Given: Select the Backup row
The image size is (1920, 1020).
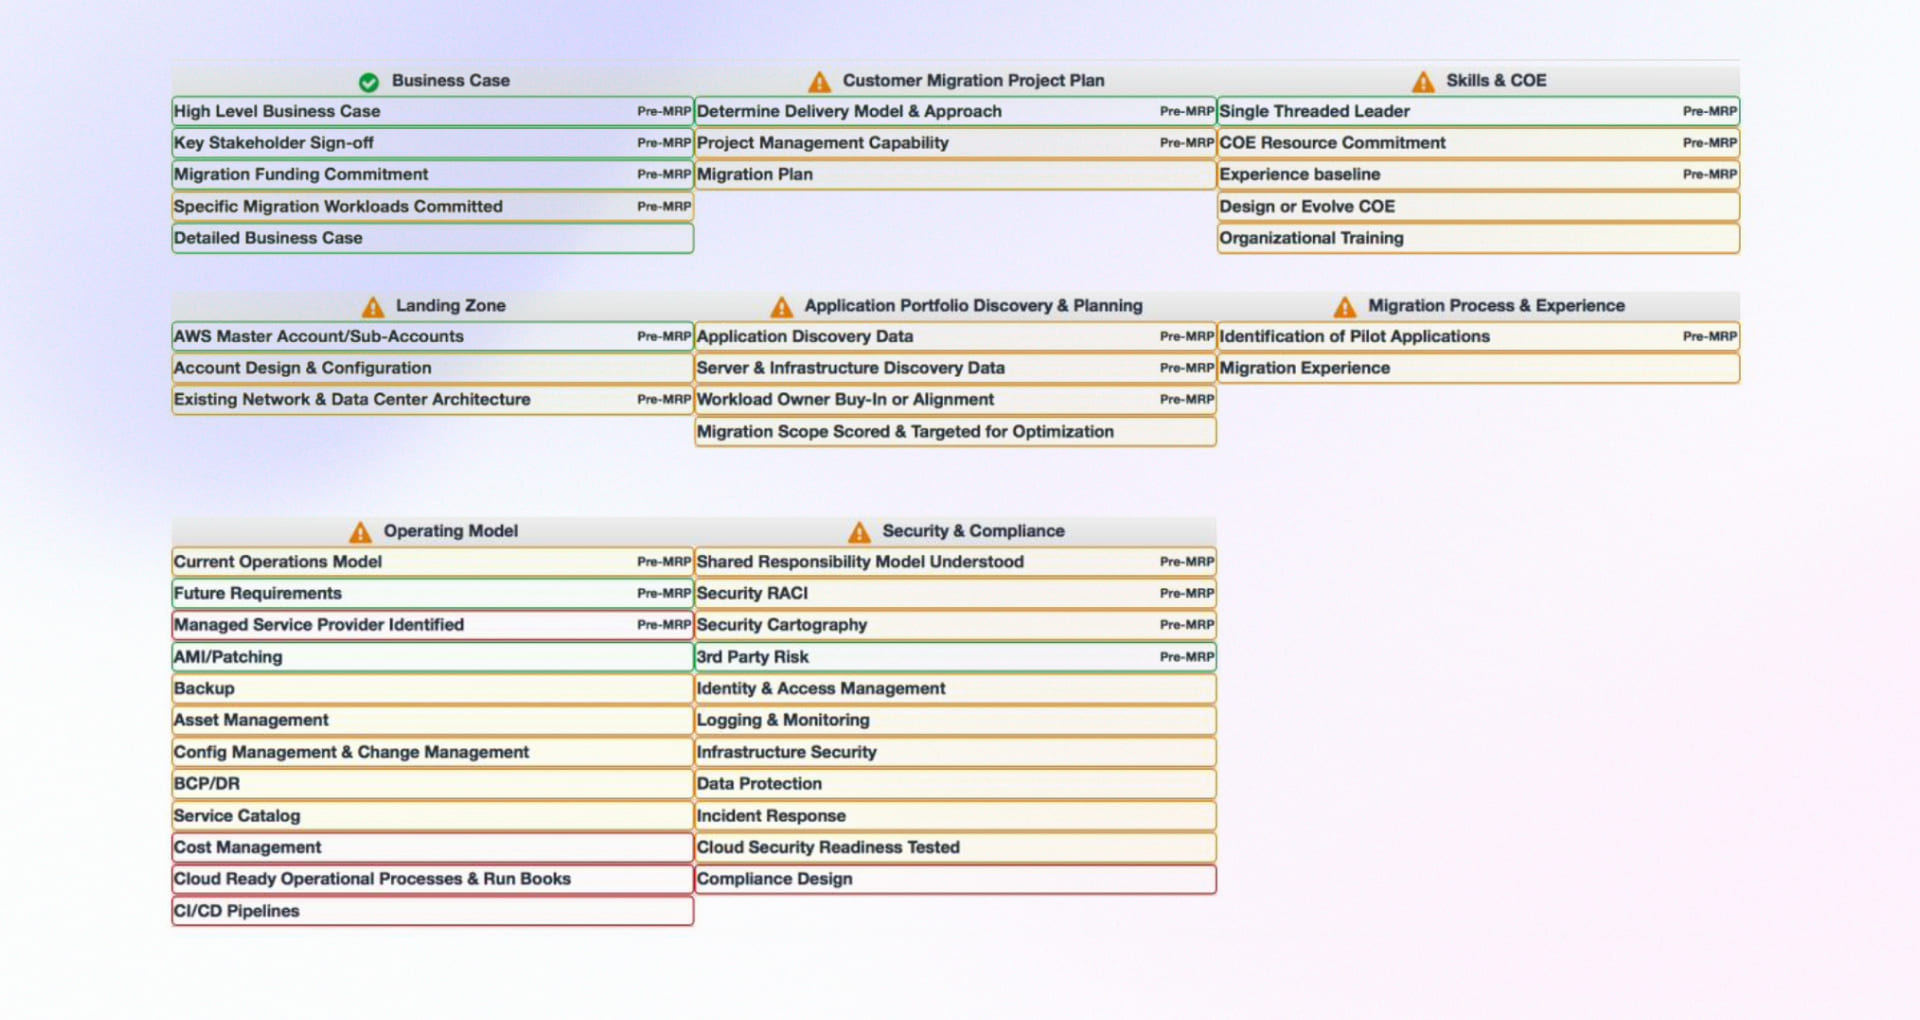Looking at the screenshot, I should tap(433, 688).
